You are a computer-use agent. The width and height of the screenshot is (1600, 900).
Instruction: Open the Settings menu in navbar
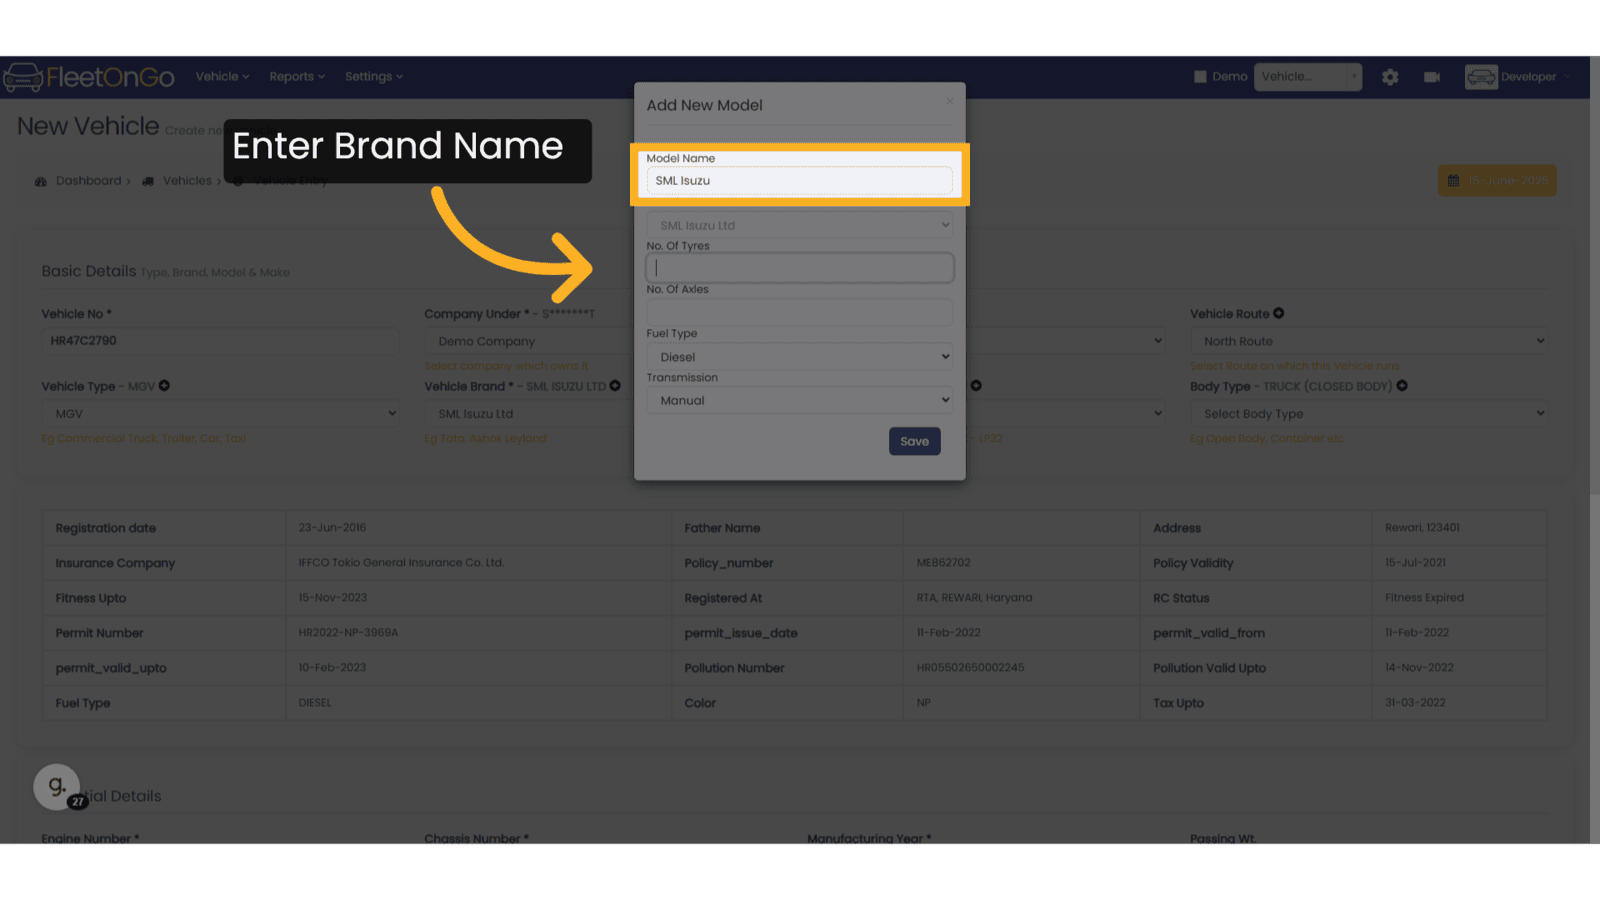point(374,77)
